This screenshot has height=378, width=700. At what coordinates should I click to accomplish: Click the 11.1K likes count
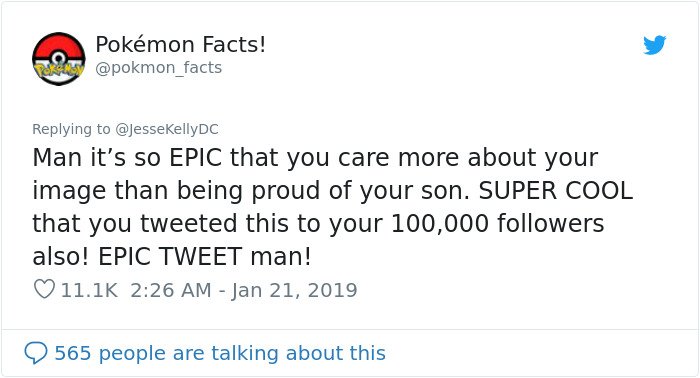click(x=89, y=290)
